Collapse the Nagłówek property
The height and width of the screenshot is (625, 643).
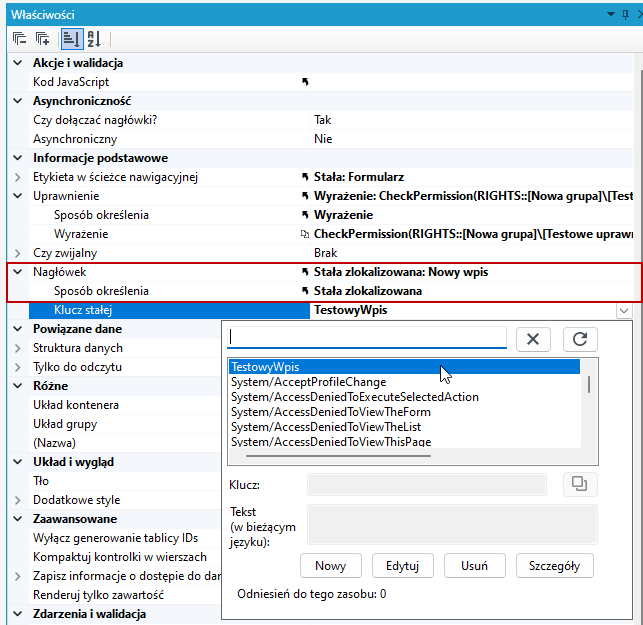coord(18,272)
